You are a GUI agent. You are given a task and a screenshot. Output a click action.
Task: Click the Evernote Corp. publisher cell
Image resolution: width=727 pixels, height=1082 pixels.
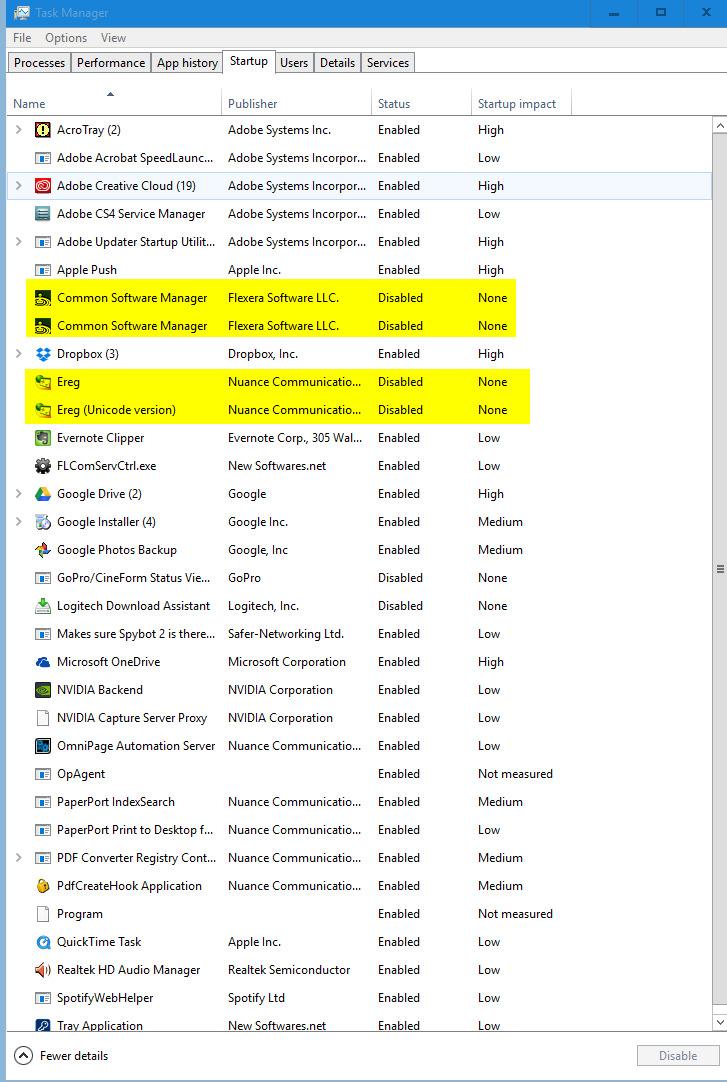[x=295, y=437]
